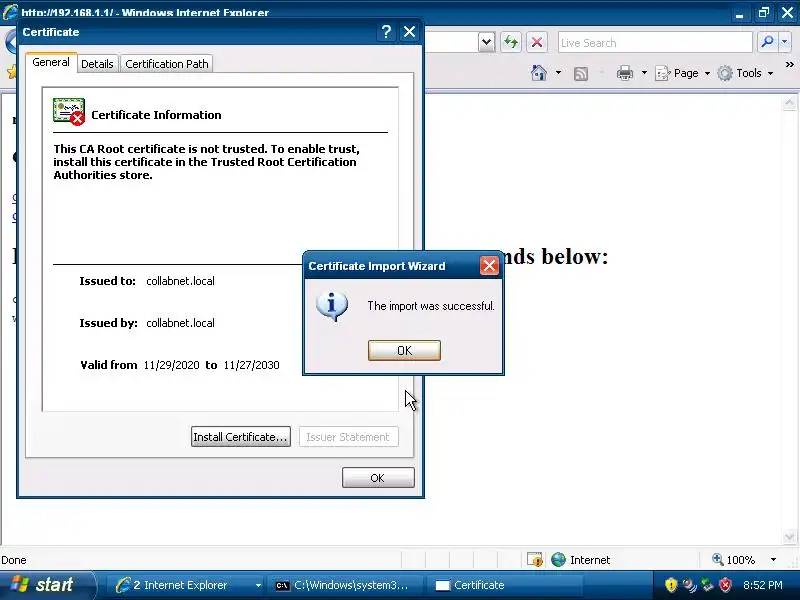
Task: Switch to the command prompt taskbar item
Action: point(347,585)
